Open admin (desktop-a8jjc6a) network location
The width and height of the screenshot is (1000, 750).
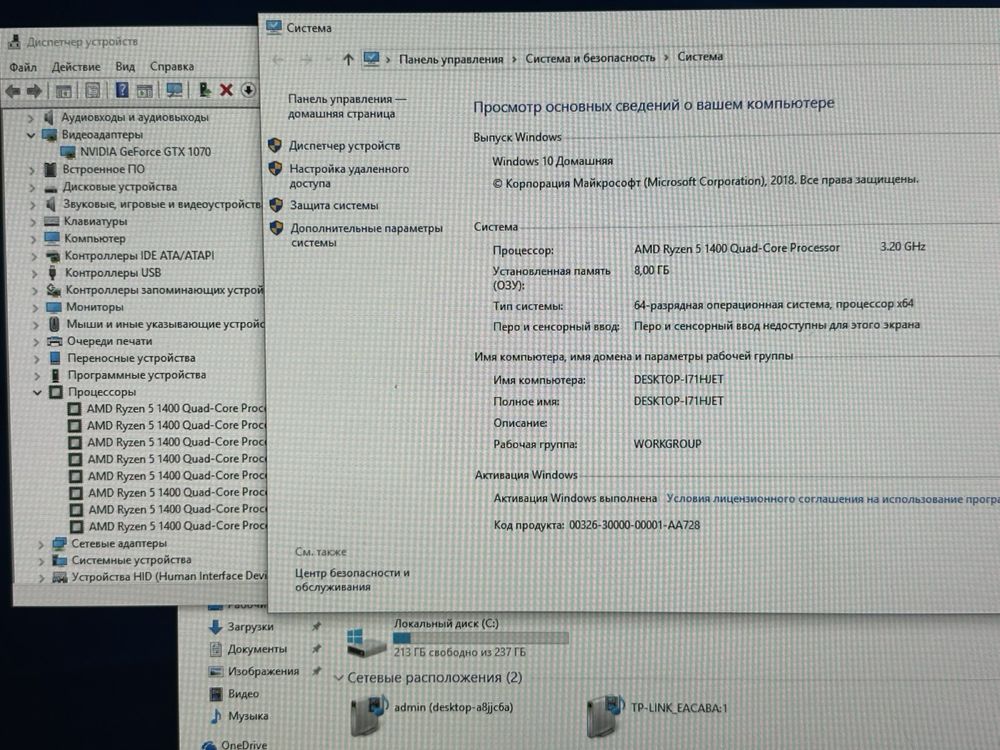point(453,707)
